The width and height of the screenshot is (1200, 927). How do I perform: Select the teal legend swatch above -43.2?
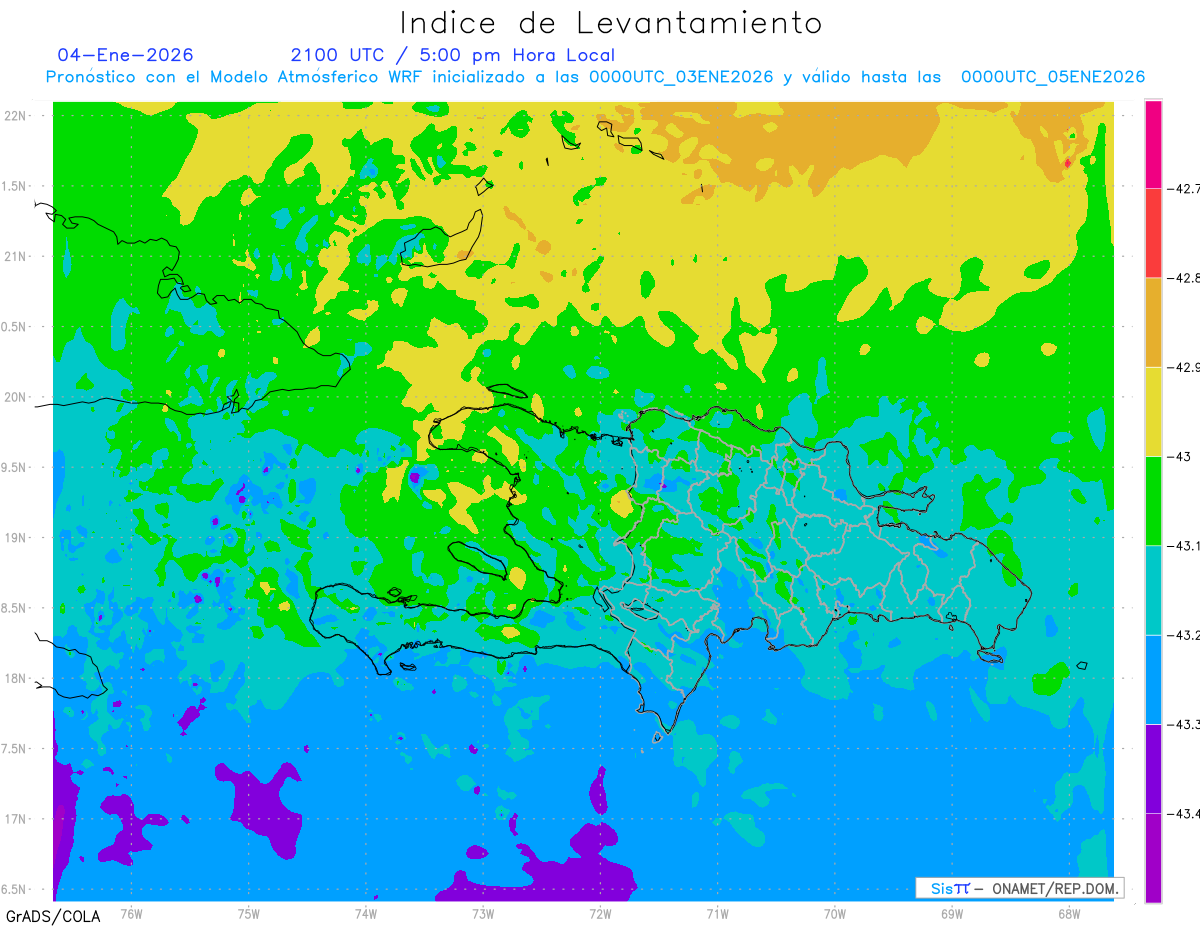pos(1153,590)
